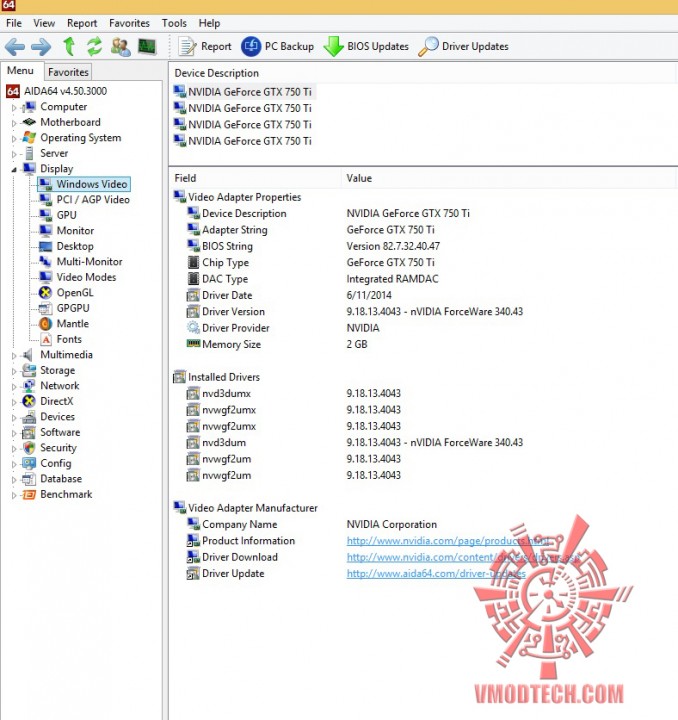Click the Forward navigation arrow
Screen dimensions: 678x720
point(41,47)
